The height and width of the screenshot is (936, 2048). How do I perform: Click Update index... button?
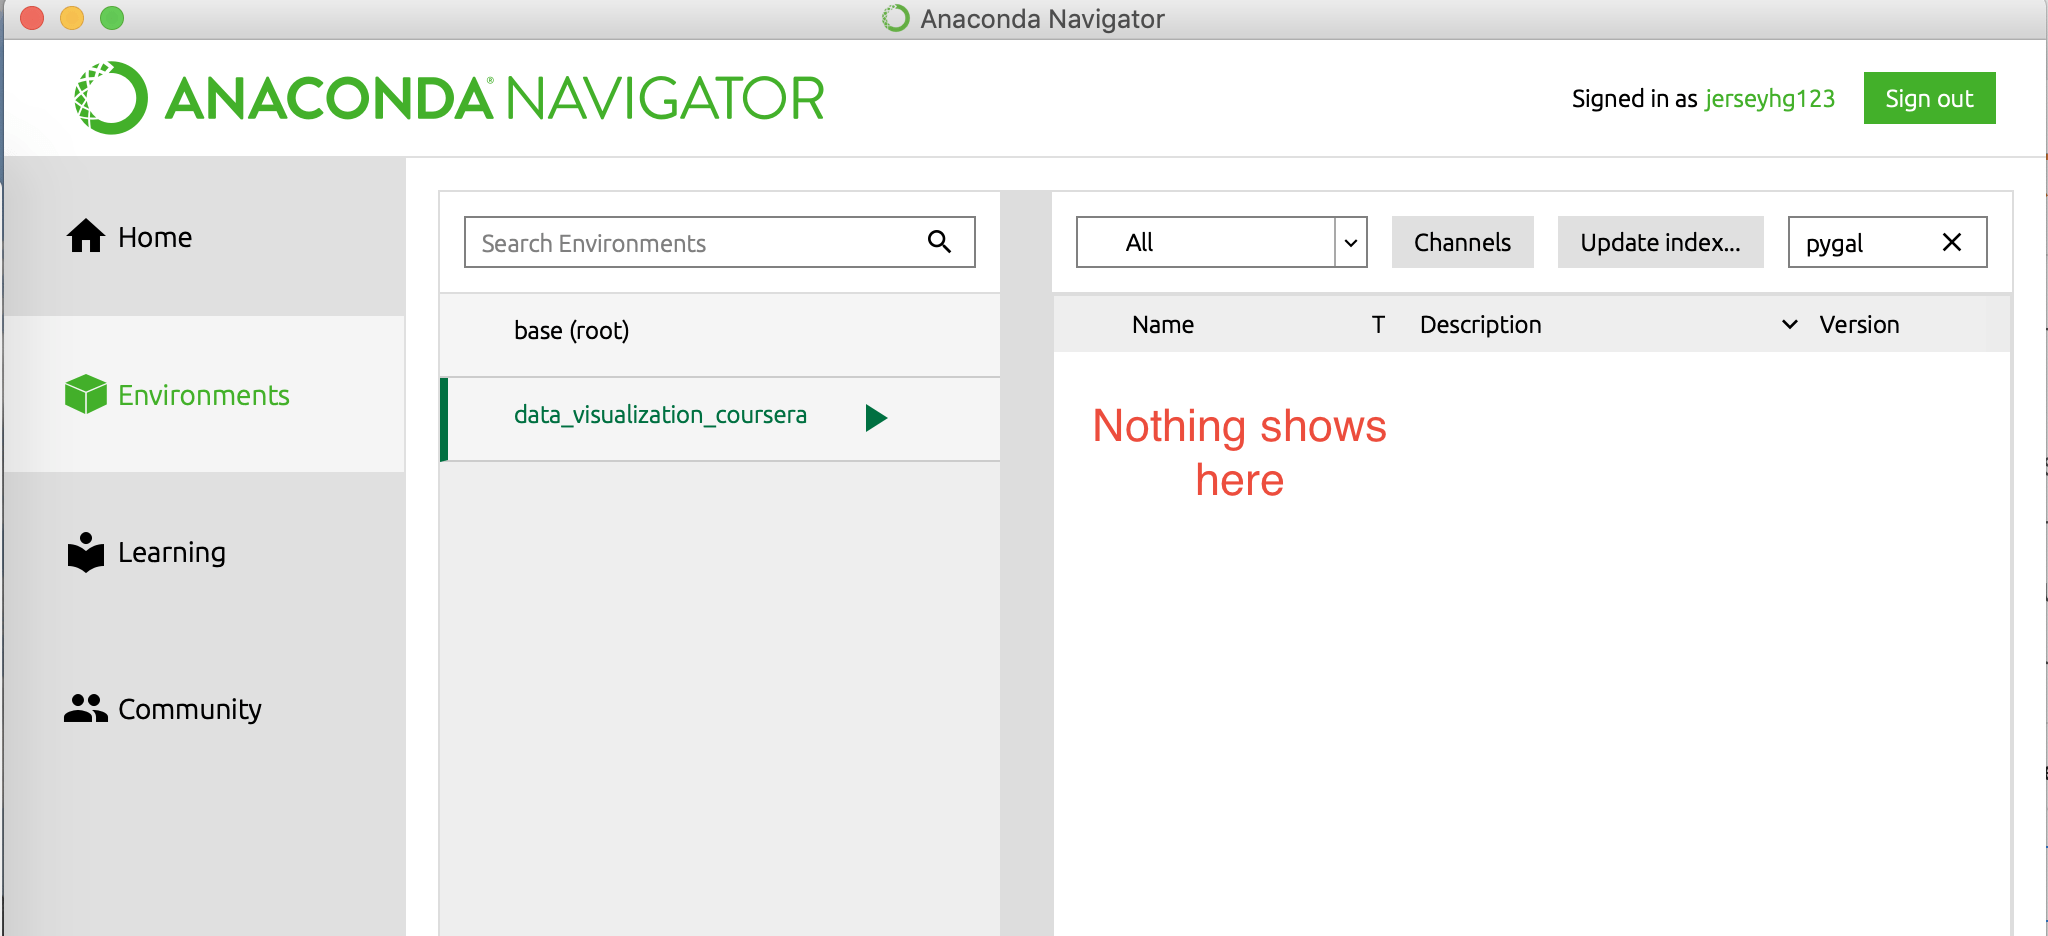1660,242
